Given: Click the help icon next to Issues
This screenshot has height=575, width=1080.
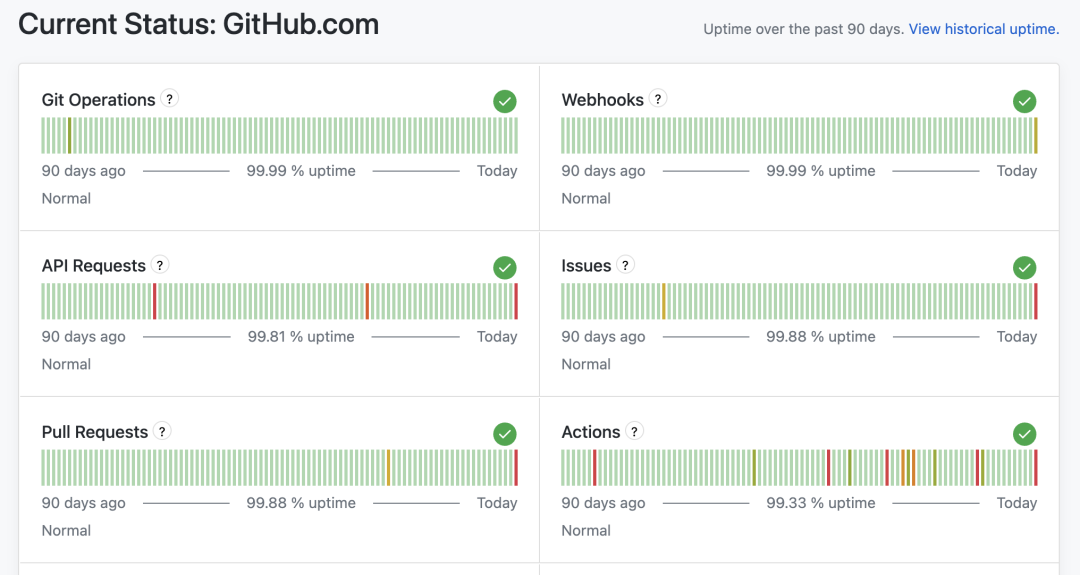Looking at the screenshot, I should (625, 264).
